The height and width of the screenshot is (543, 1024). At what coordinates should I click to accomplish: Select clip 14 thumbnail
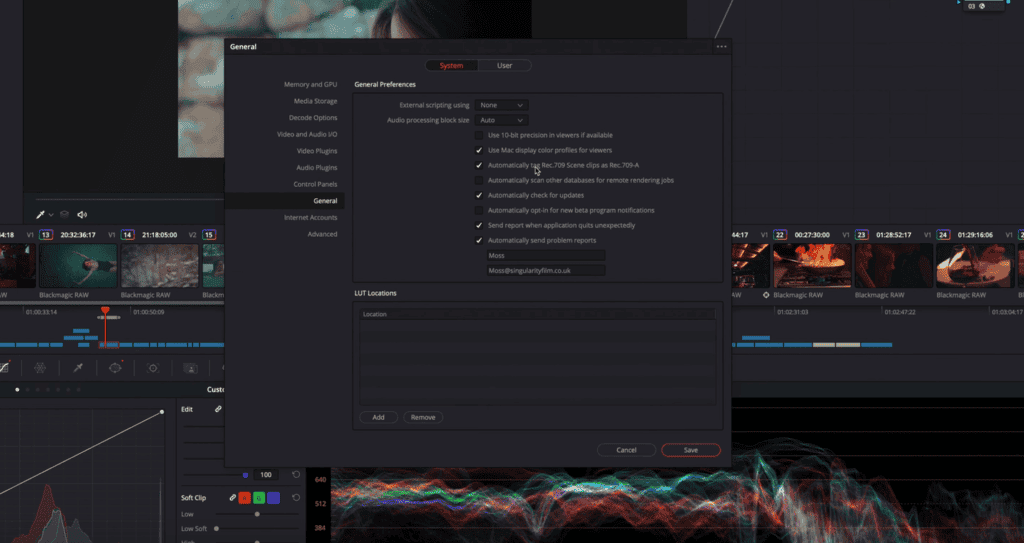pyautogui.click(x=159, y=266)
